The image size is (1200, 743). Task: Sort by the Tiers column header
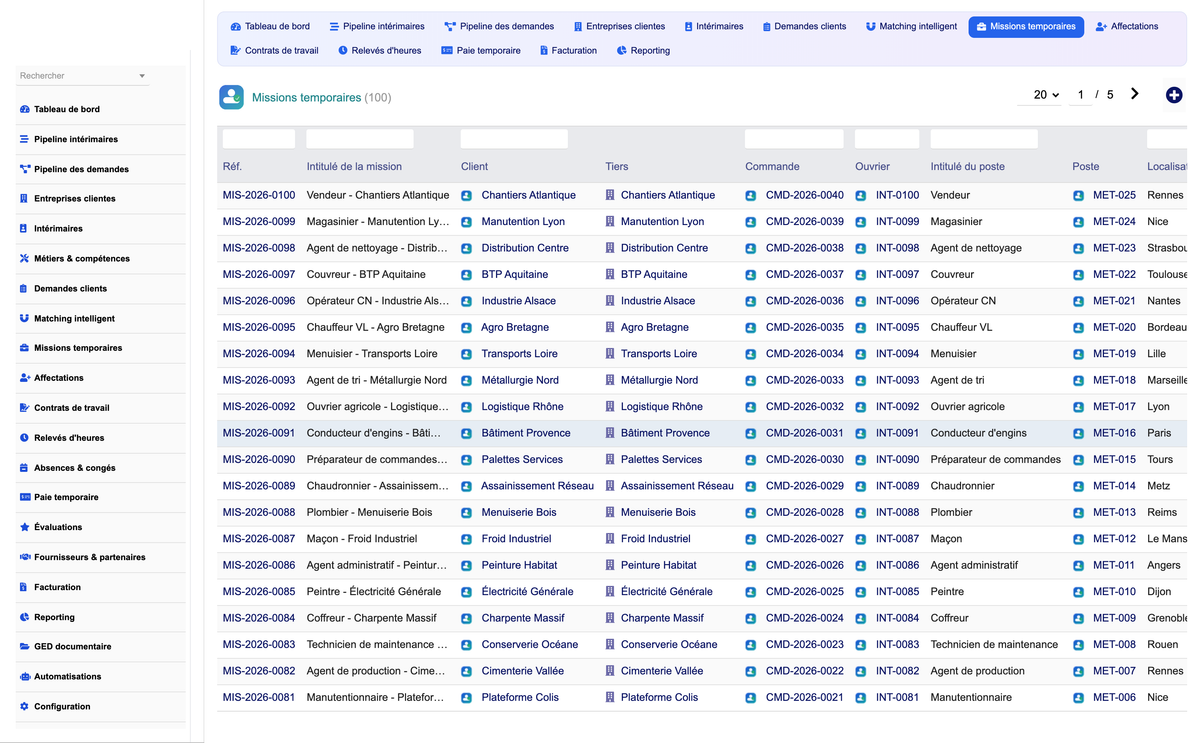tap(617, 167)
